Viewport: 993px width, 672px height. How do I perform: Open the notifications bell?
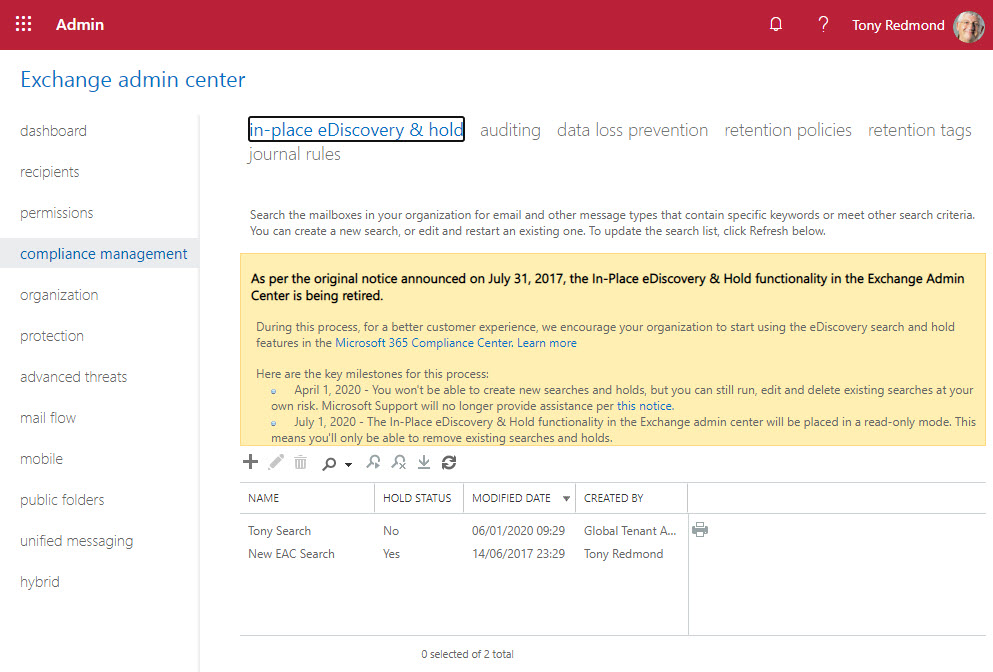click(776, 25)
